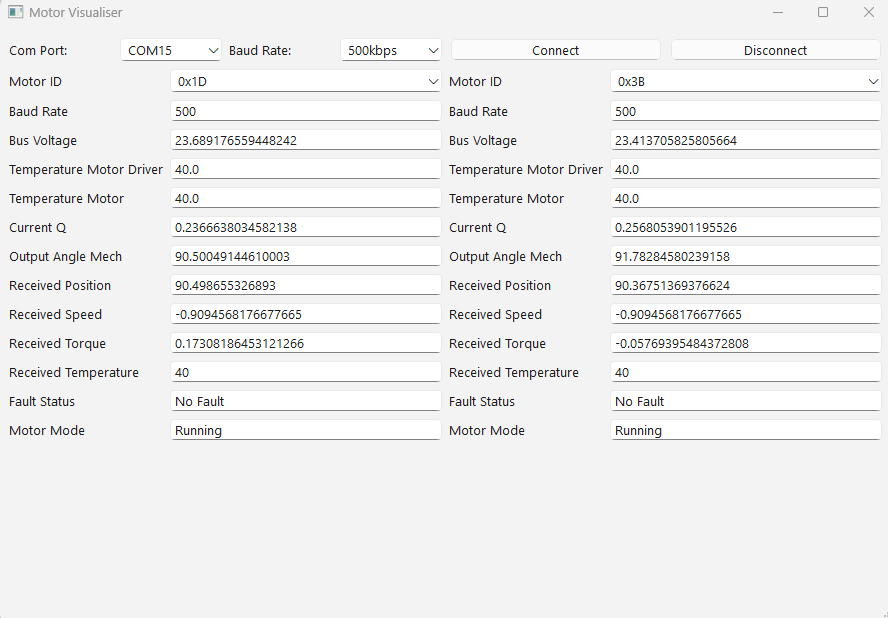Screen dimensions: 888x618
Task: Click the Motor Visualiser app icon in title bar
Action: coord(15,13)
